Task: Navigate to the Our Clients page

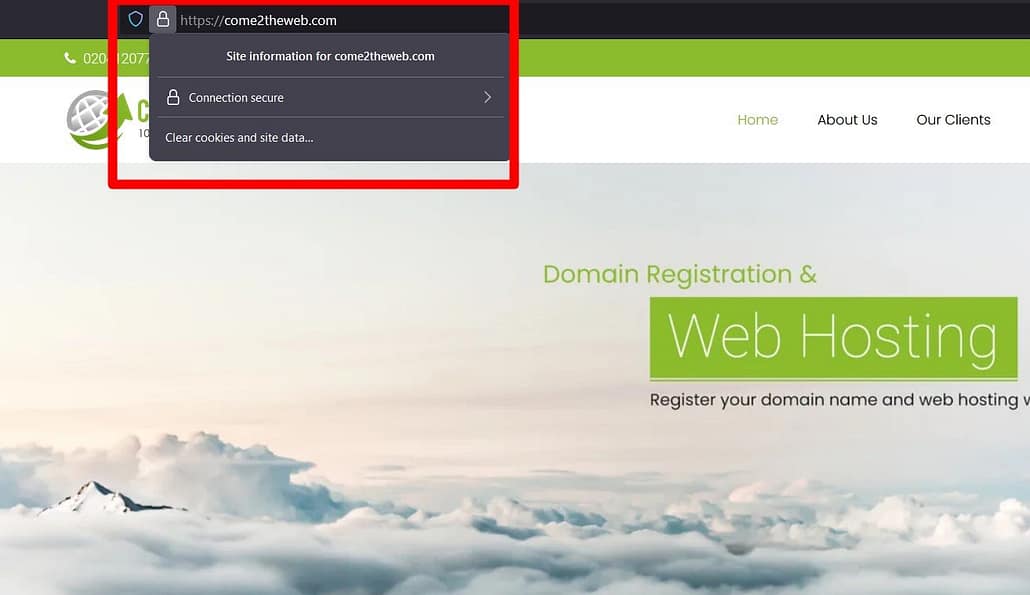Action: (x=953, y=120)
